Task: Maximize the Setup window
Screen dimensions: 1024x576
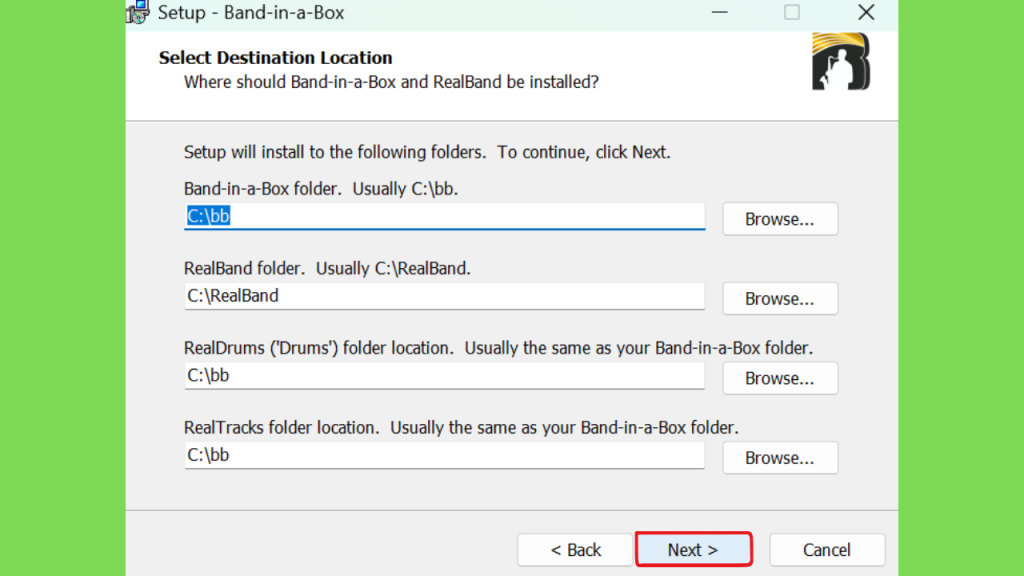Action: click(792, 12)
